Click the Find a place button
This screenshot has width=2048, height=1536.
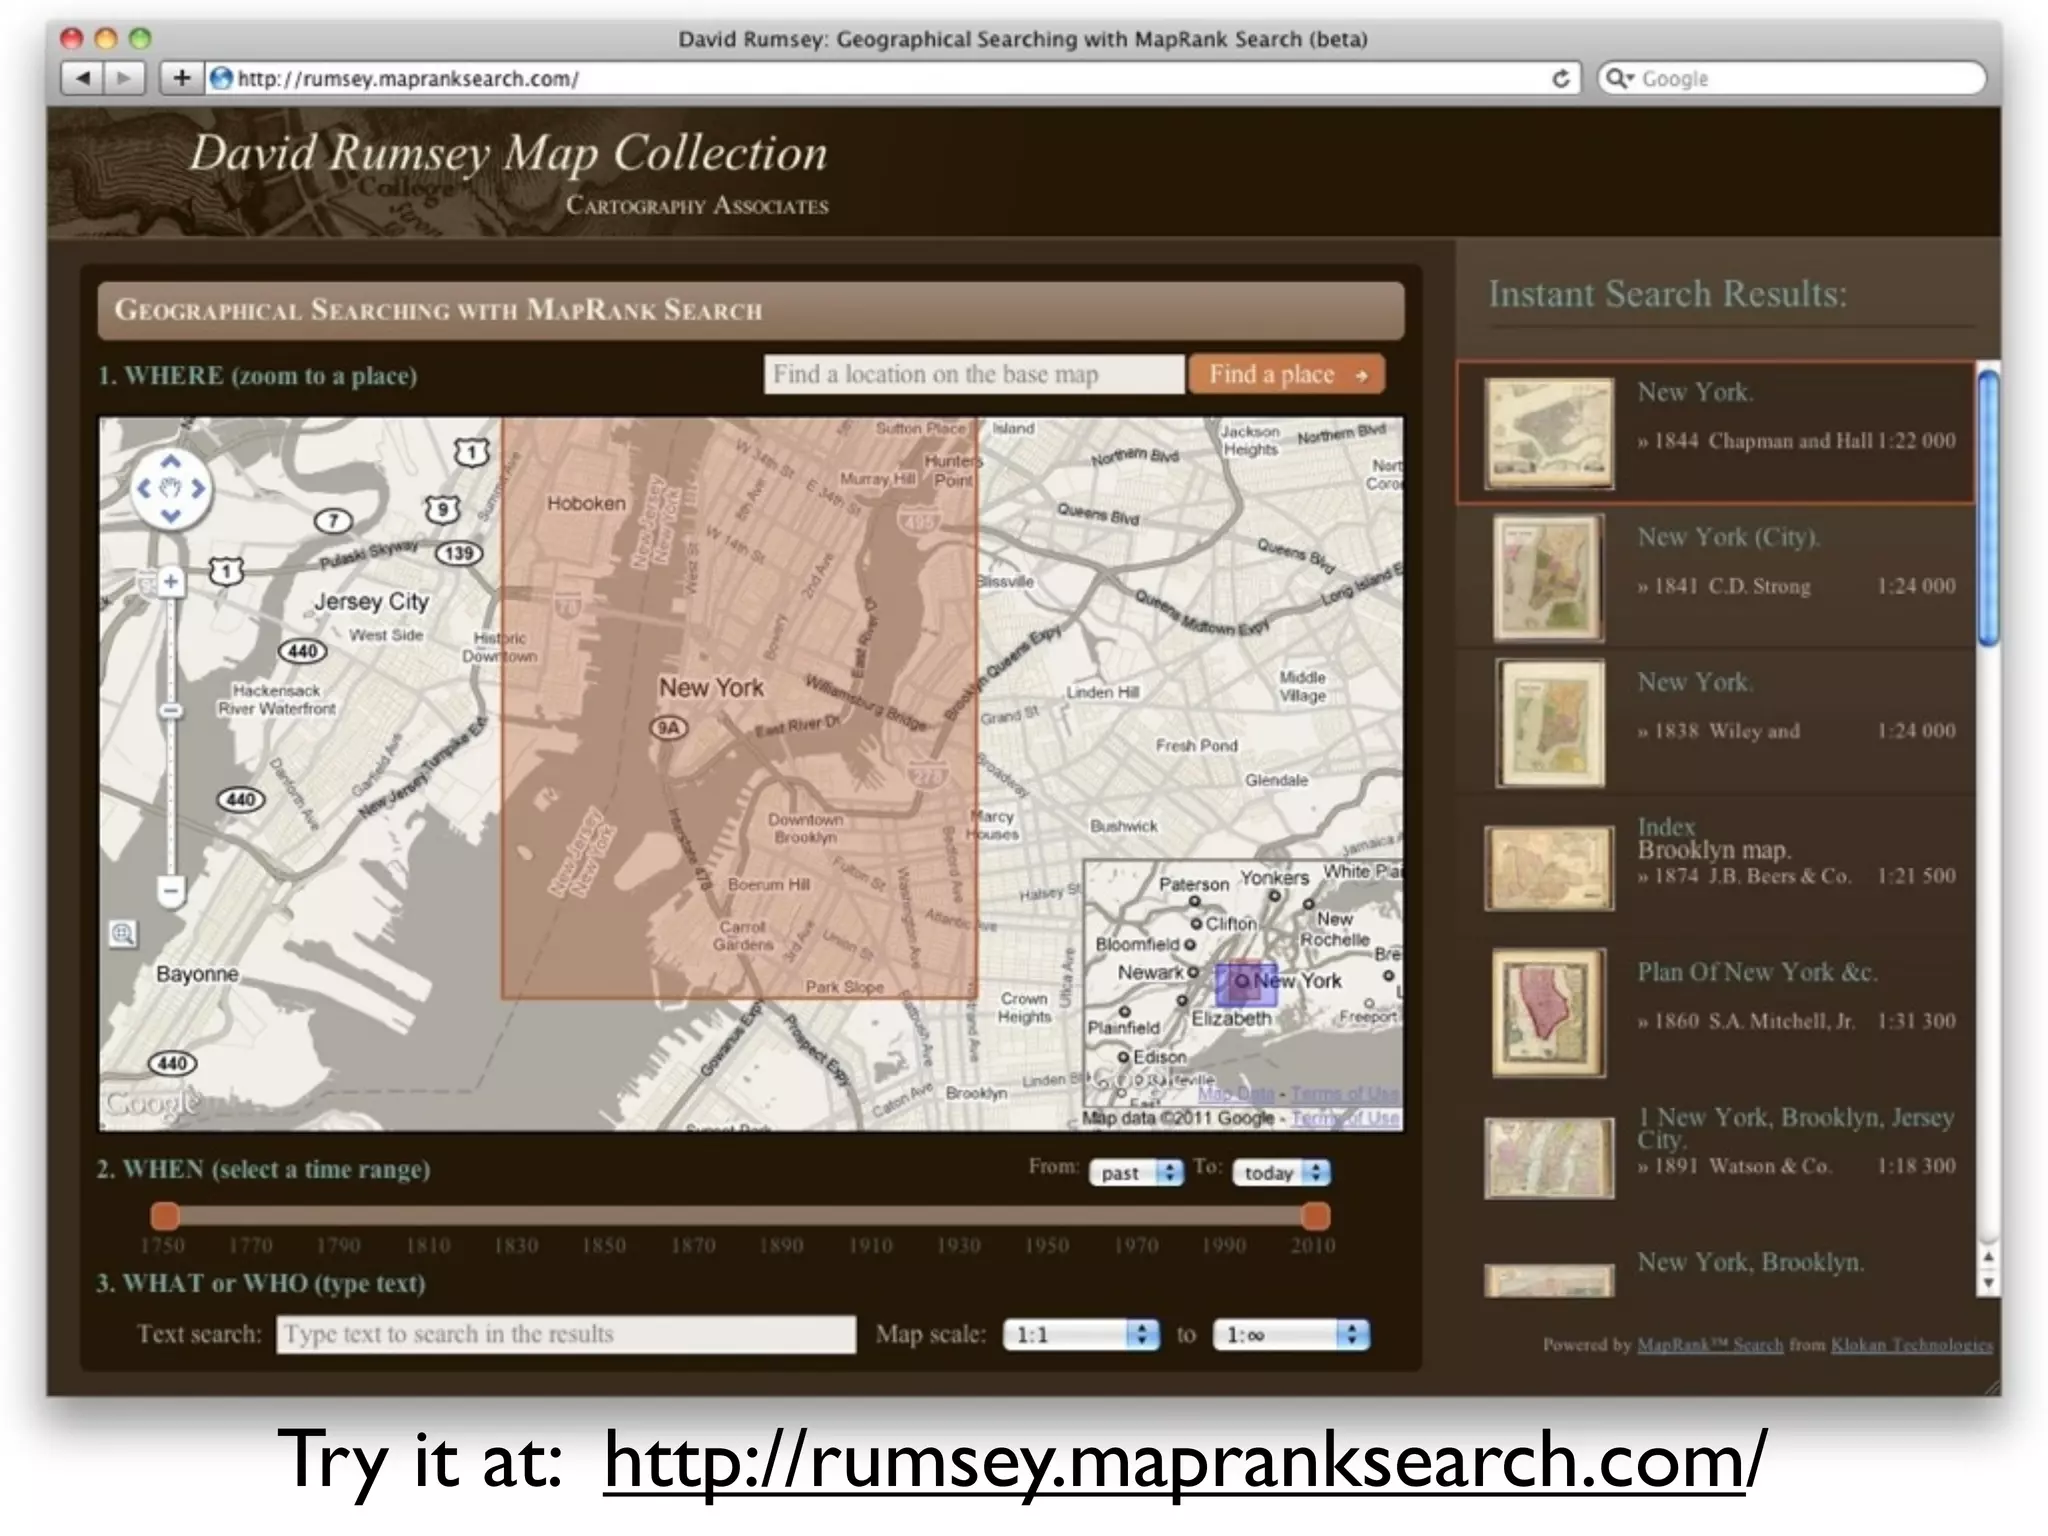(1287, 374)
